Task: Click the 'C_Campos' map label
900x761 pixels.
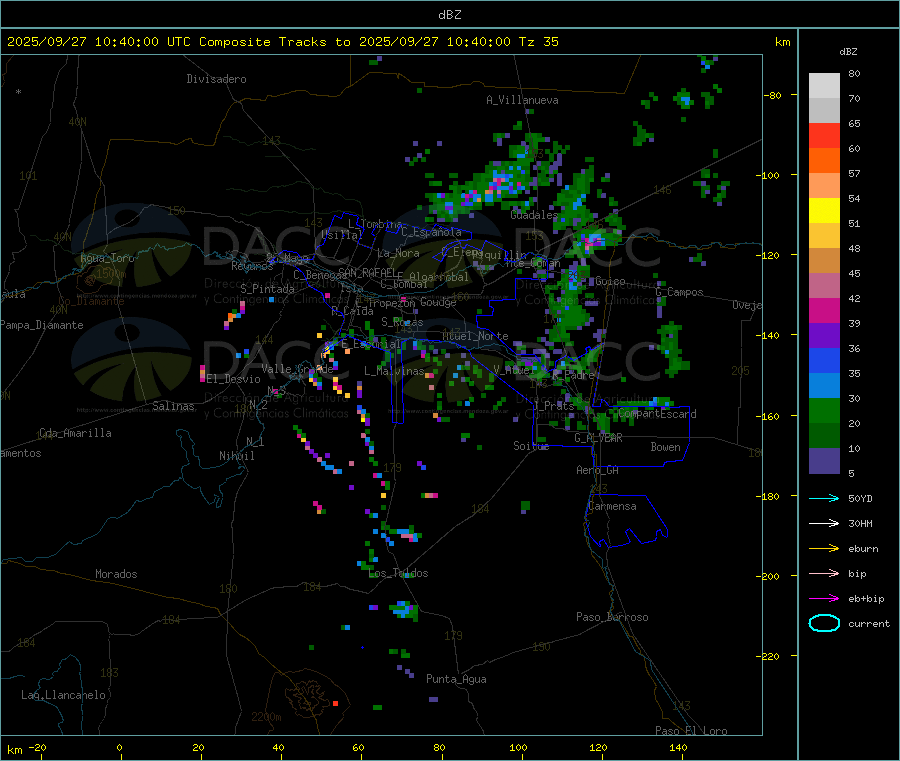Action: pos(680,292)
